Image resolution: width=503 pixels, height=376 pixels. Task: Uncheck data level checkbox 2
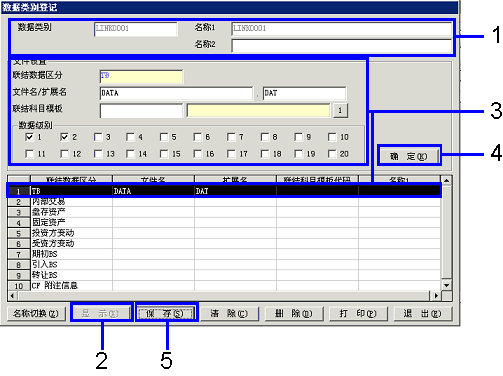coord(64,137)
